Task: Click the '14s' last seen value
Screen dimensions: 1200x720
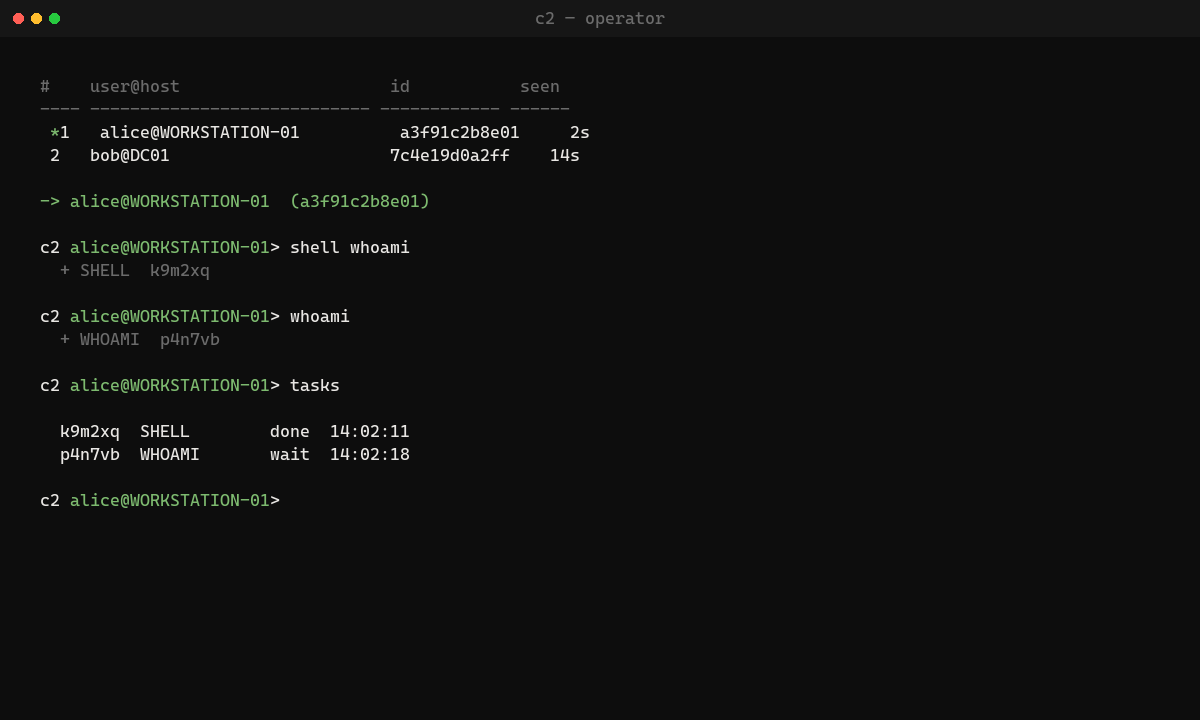Action: coord(565,155)
